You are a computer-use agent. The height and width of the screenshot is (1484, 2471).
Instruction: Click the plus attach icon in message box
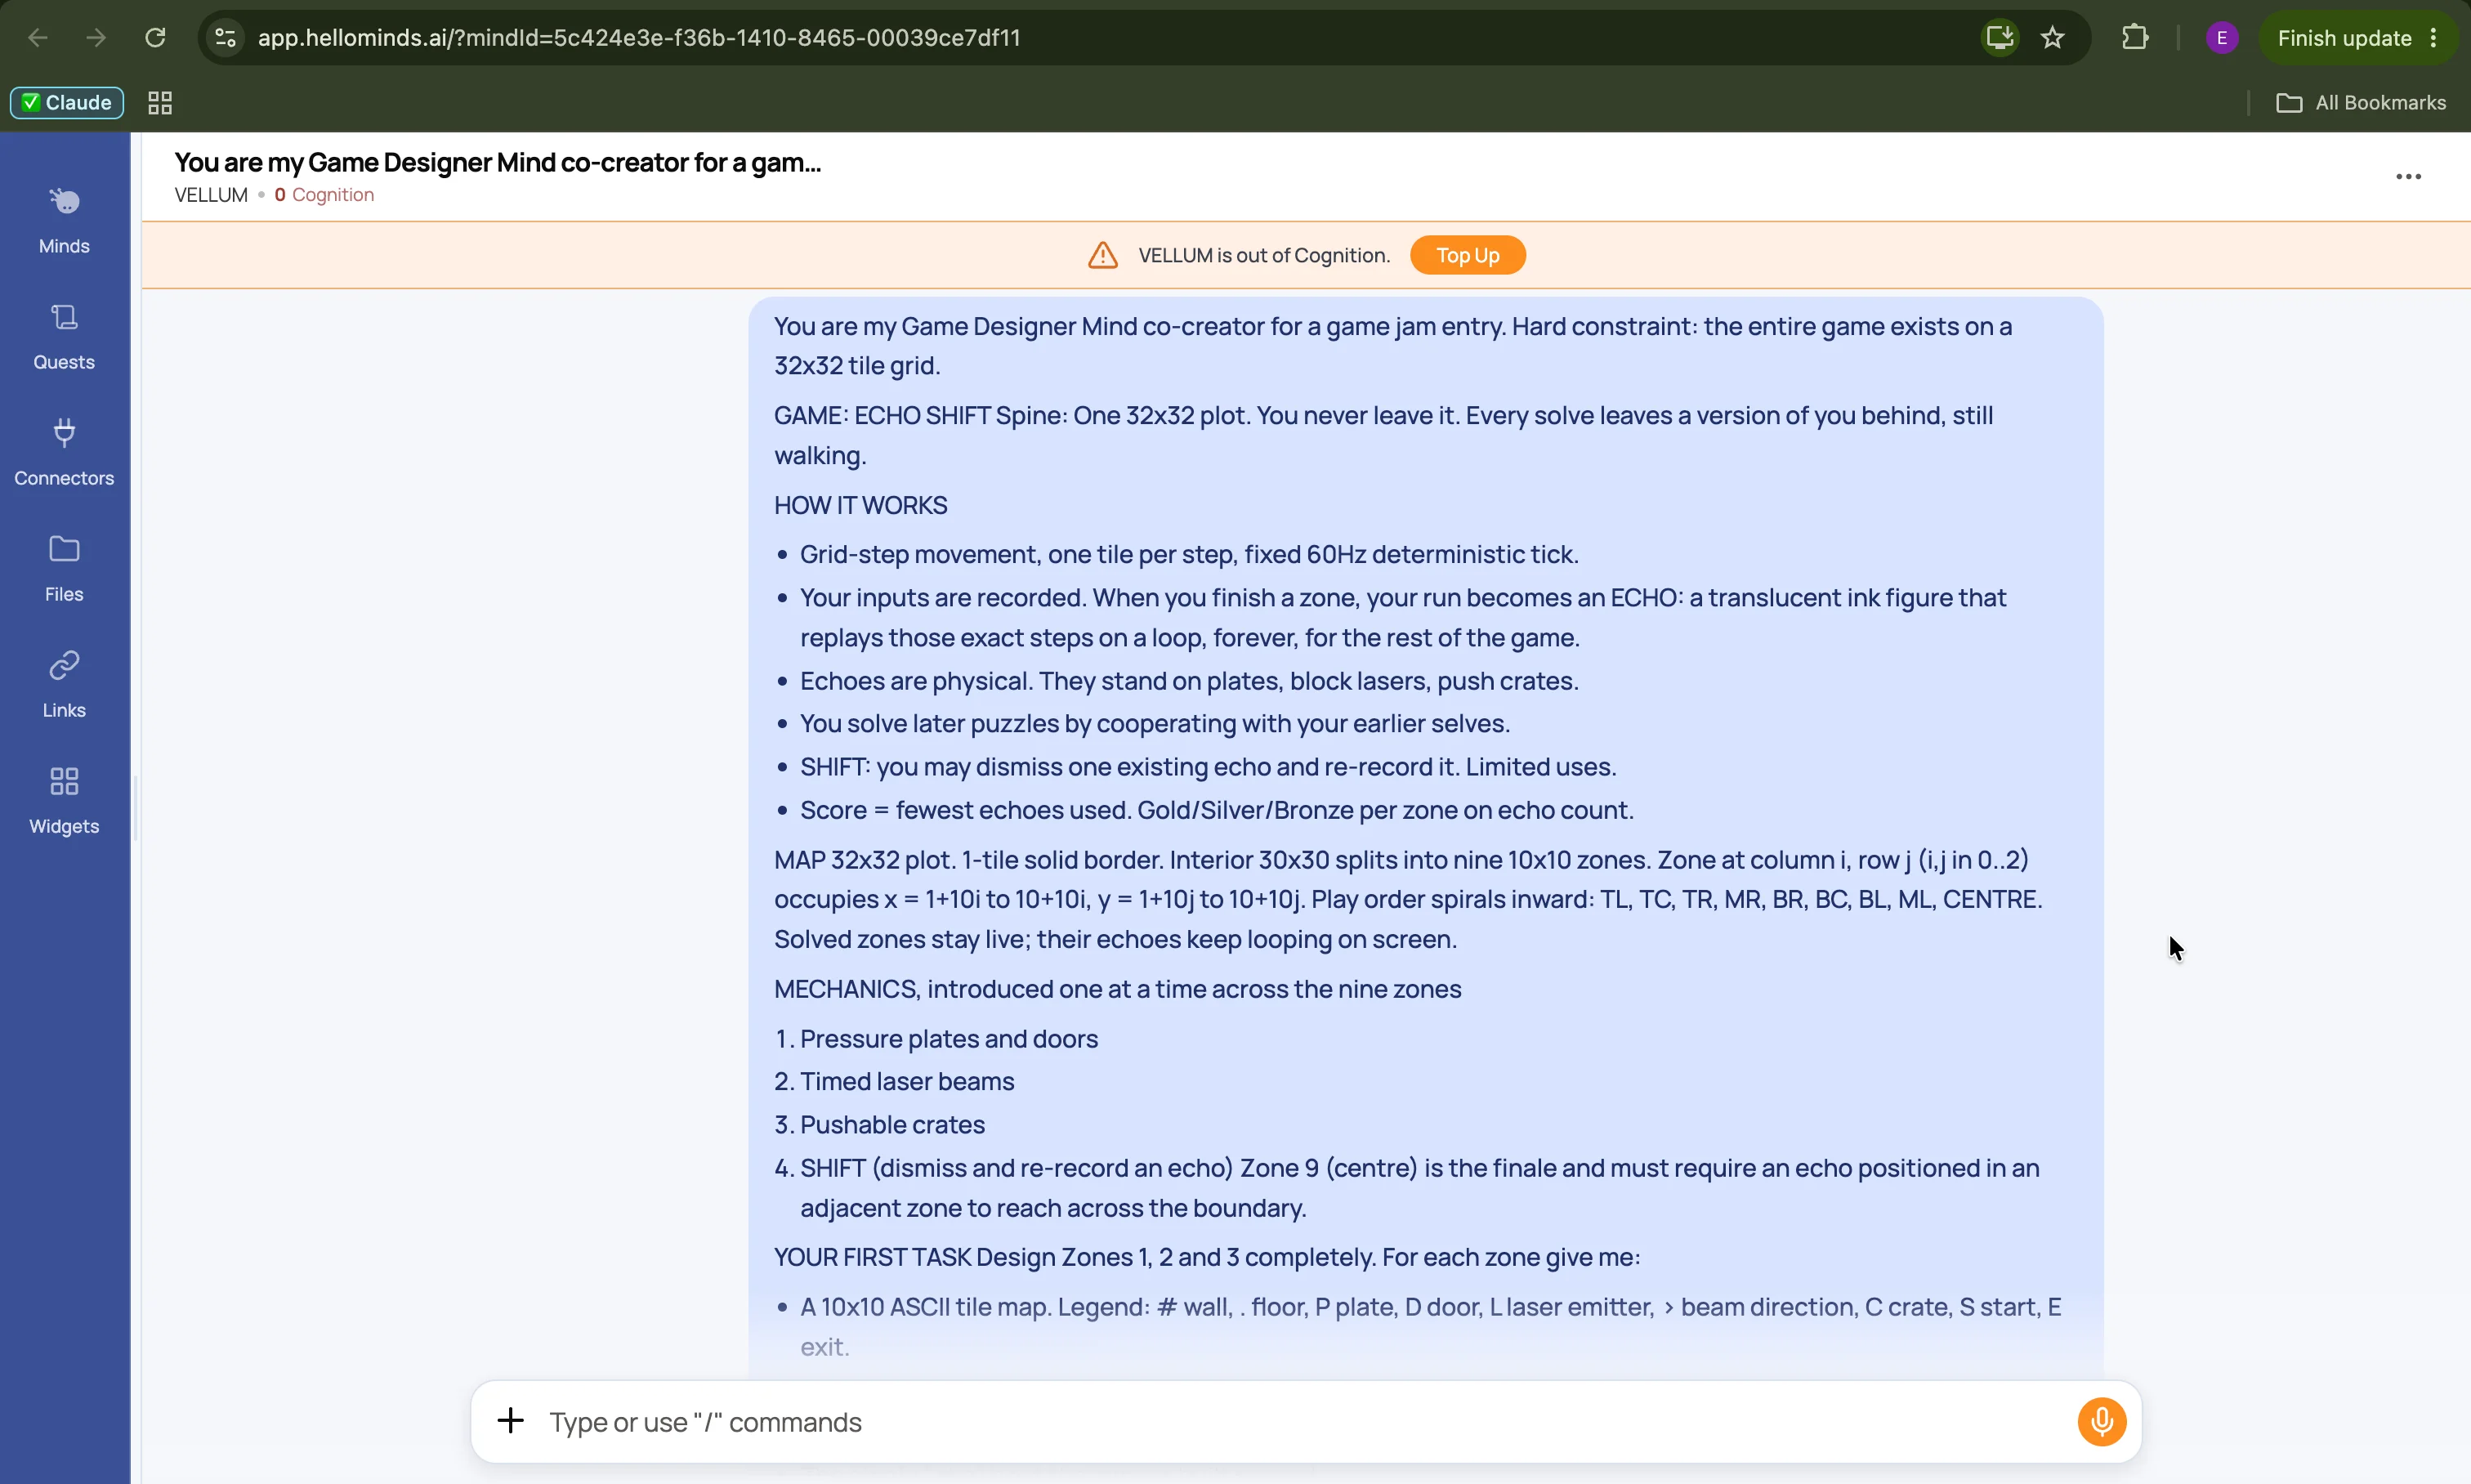[511, 1420]
